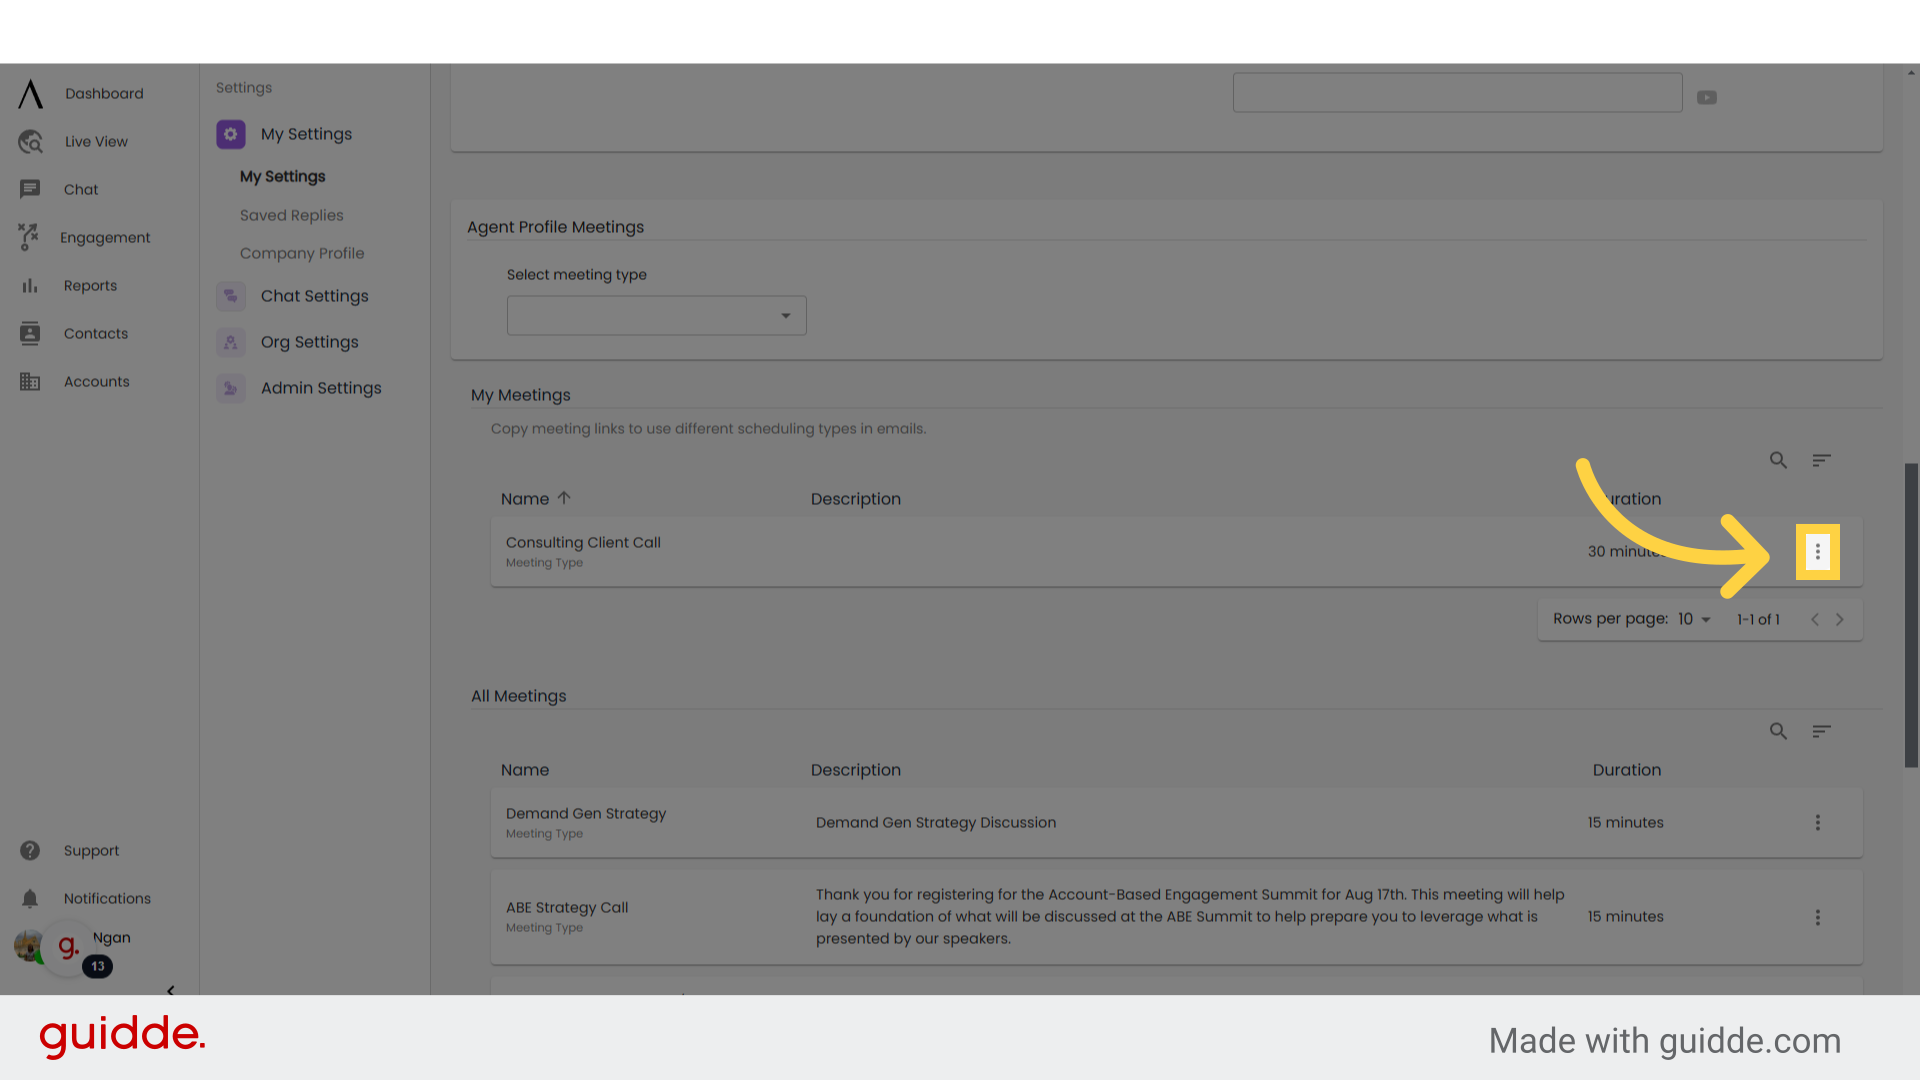
Task: Click the empty text field at top
Action: pyautogui.click(x=1457, y=92)
